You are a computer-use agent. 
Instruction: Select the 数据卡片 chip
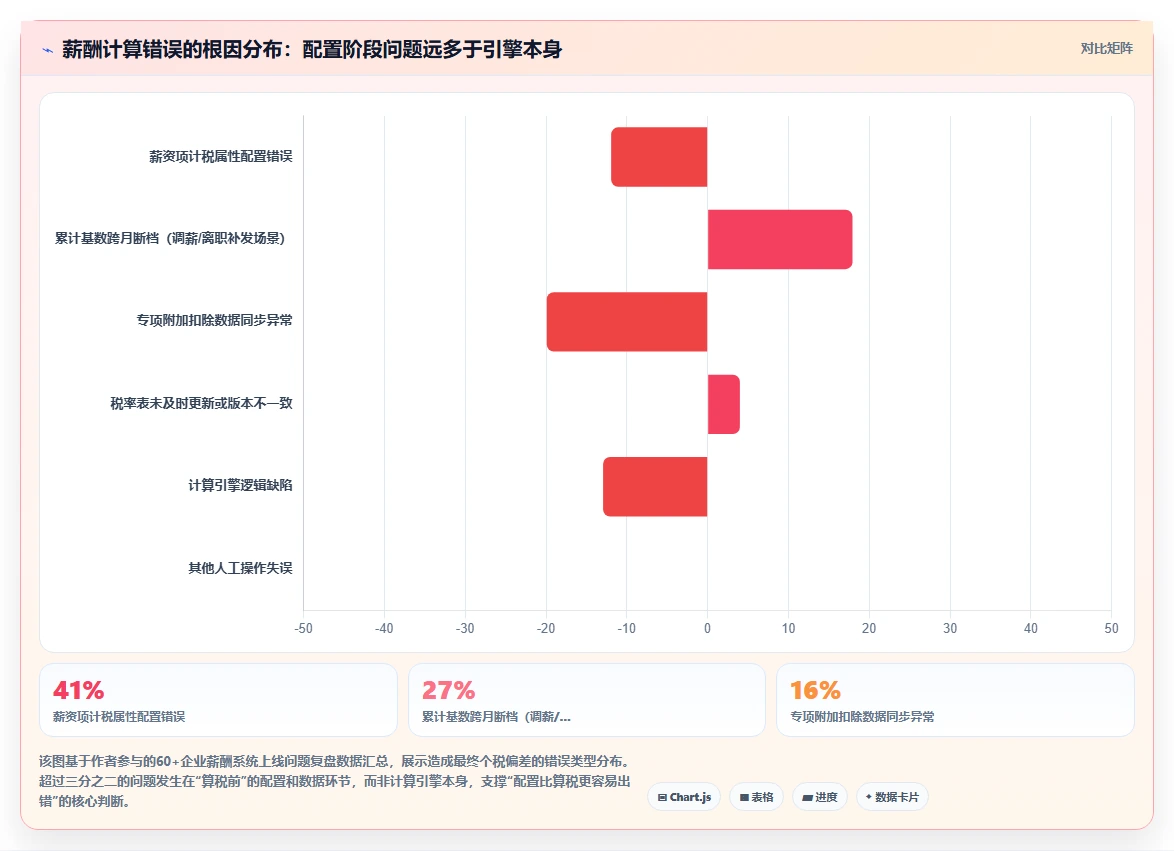click(892, 797)
